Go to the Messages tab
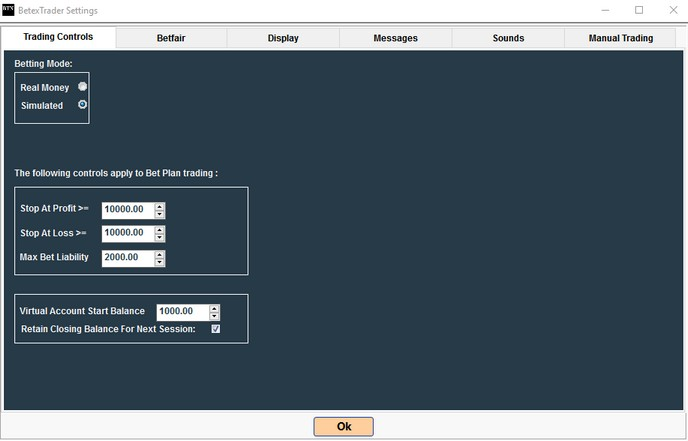 [x=395, y=38]
